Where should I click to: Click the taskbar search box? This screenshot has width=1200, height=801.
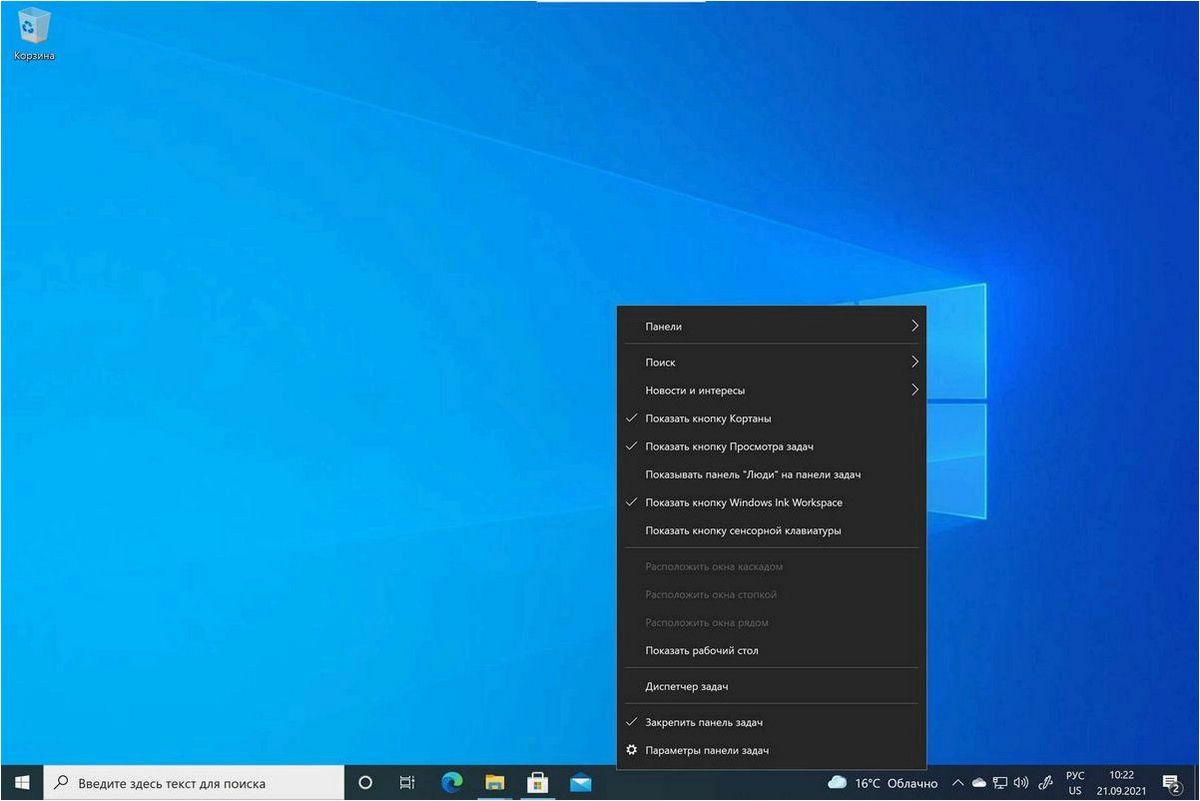195,783
